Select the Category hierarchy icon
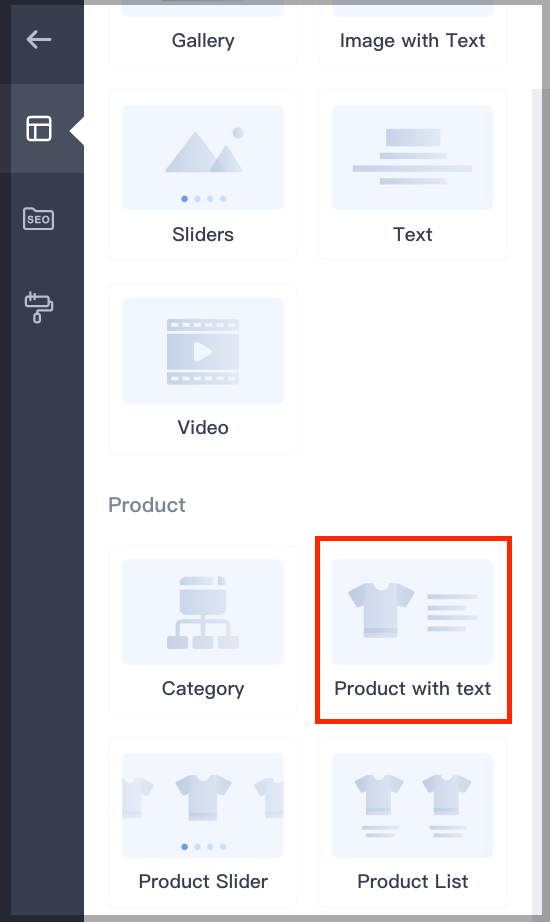This screenshot has width=550, height=922. click(x=203, y=613)
